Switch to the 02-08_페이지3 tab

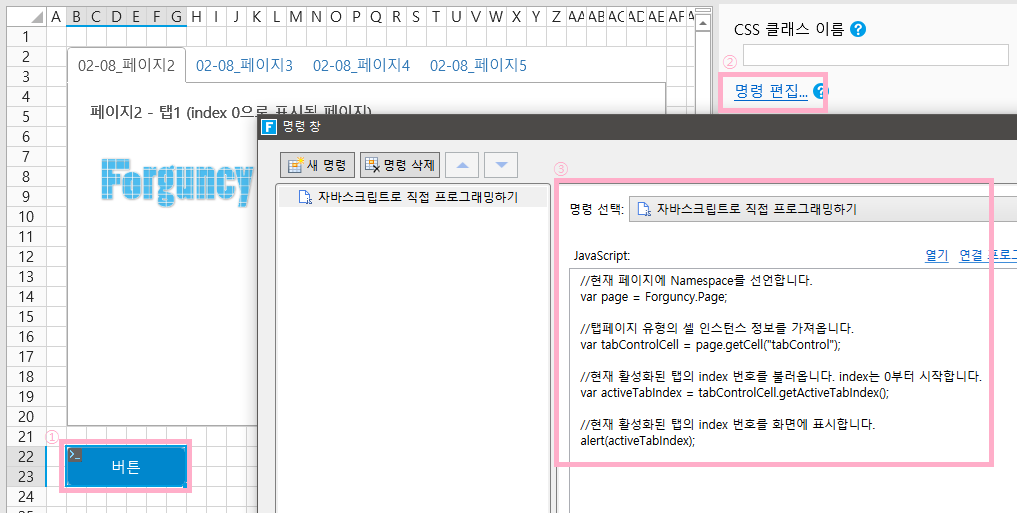(244, 65)
